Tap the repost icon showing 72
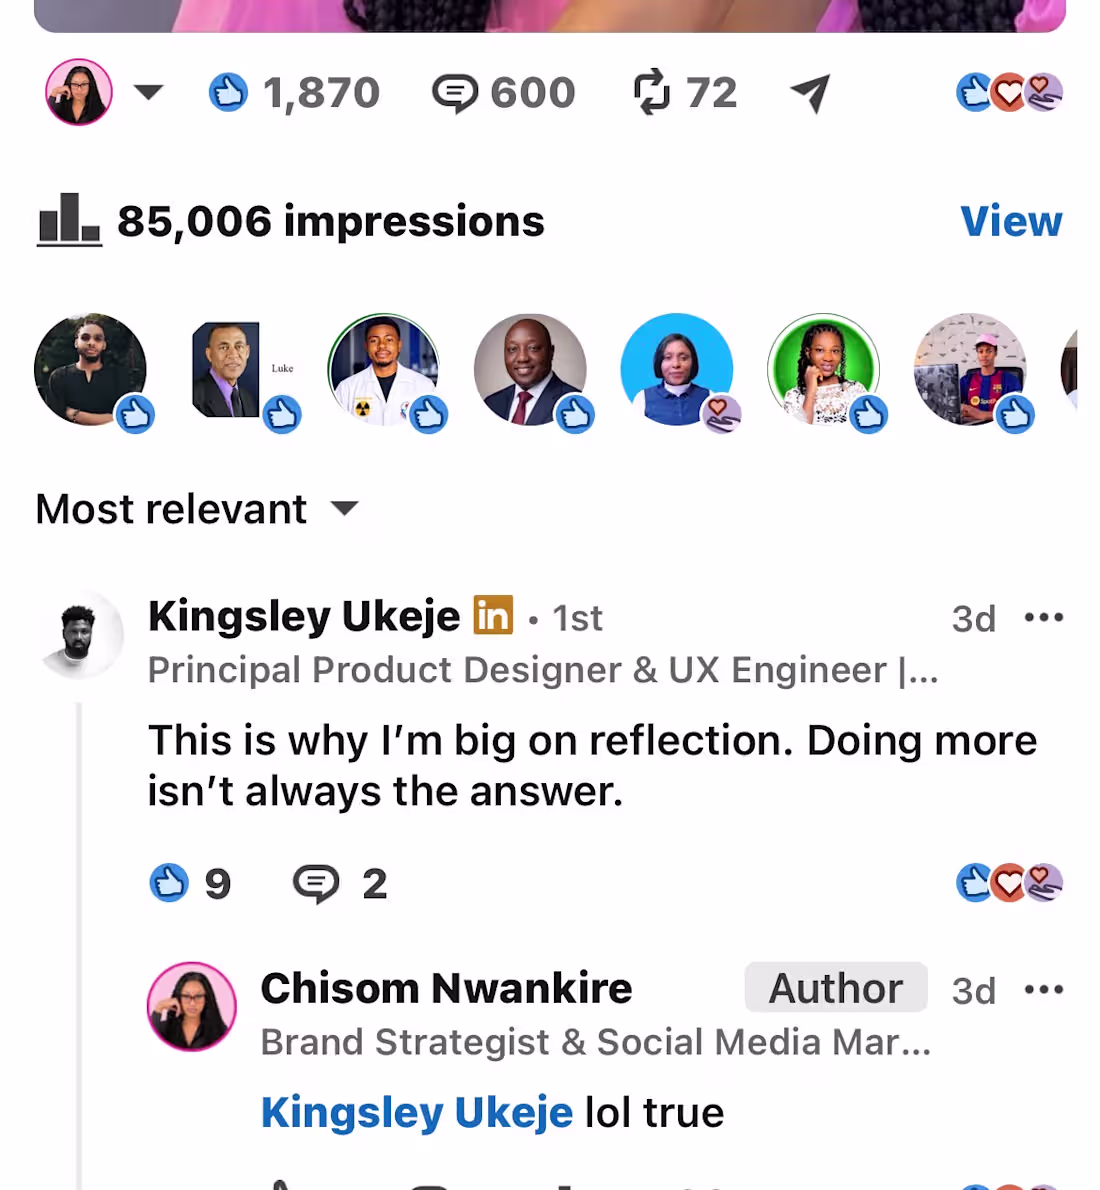The height and width of the screenshot is (1190, 1100). (651, 93)
